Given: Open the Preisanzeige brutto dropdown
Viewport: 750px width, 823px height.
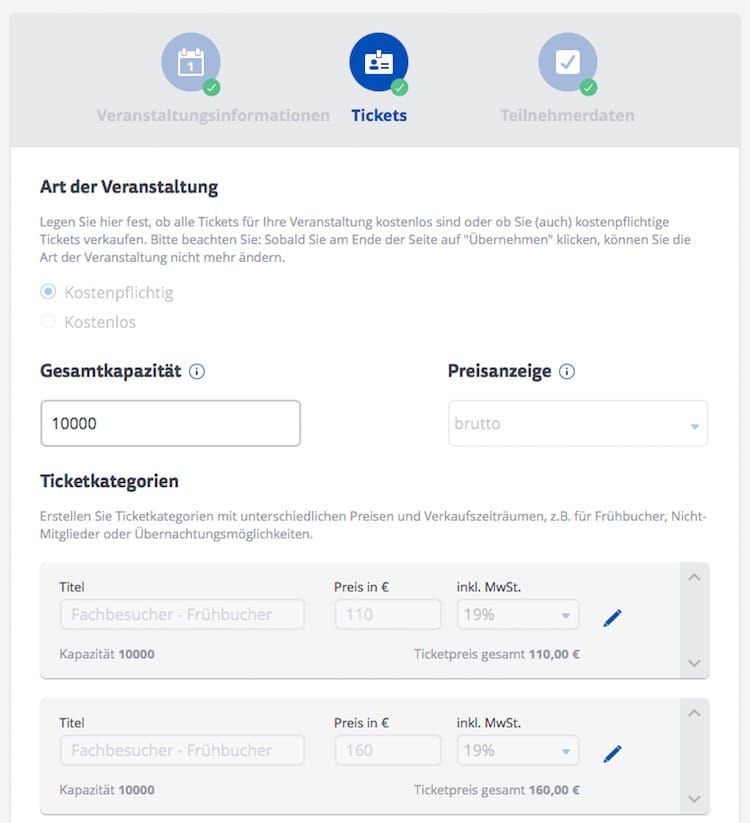Looking at the screenshot, I should 577,424.
